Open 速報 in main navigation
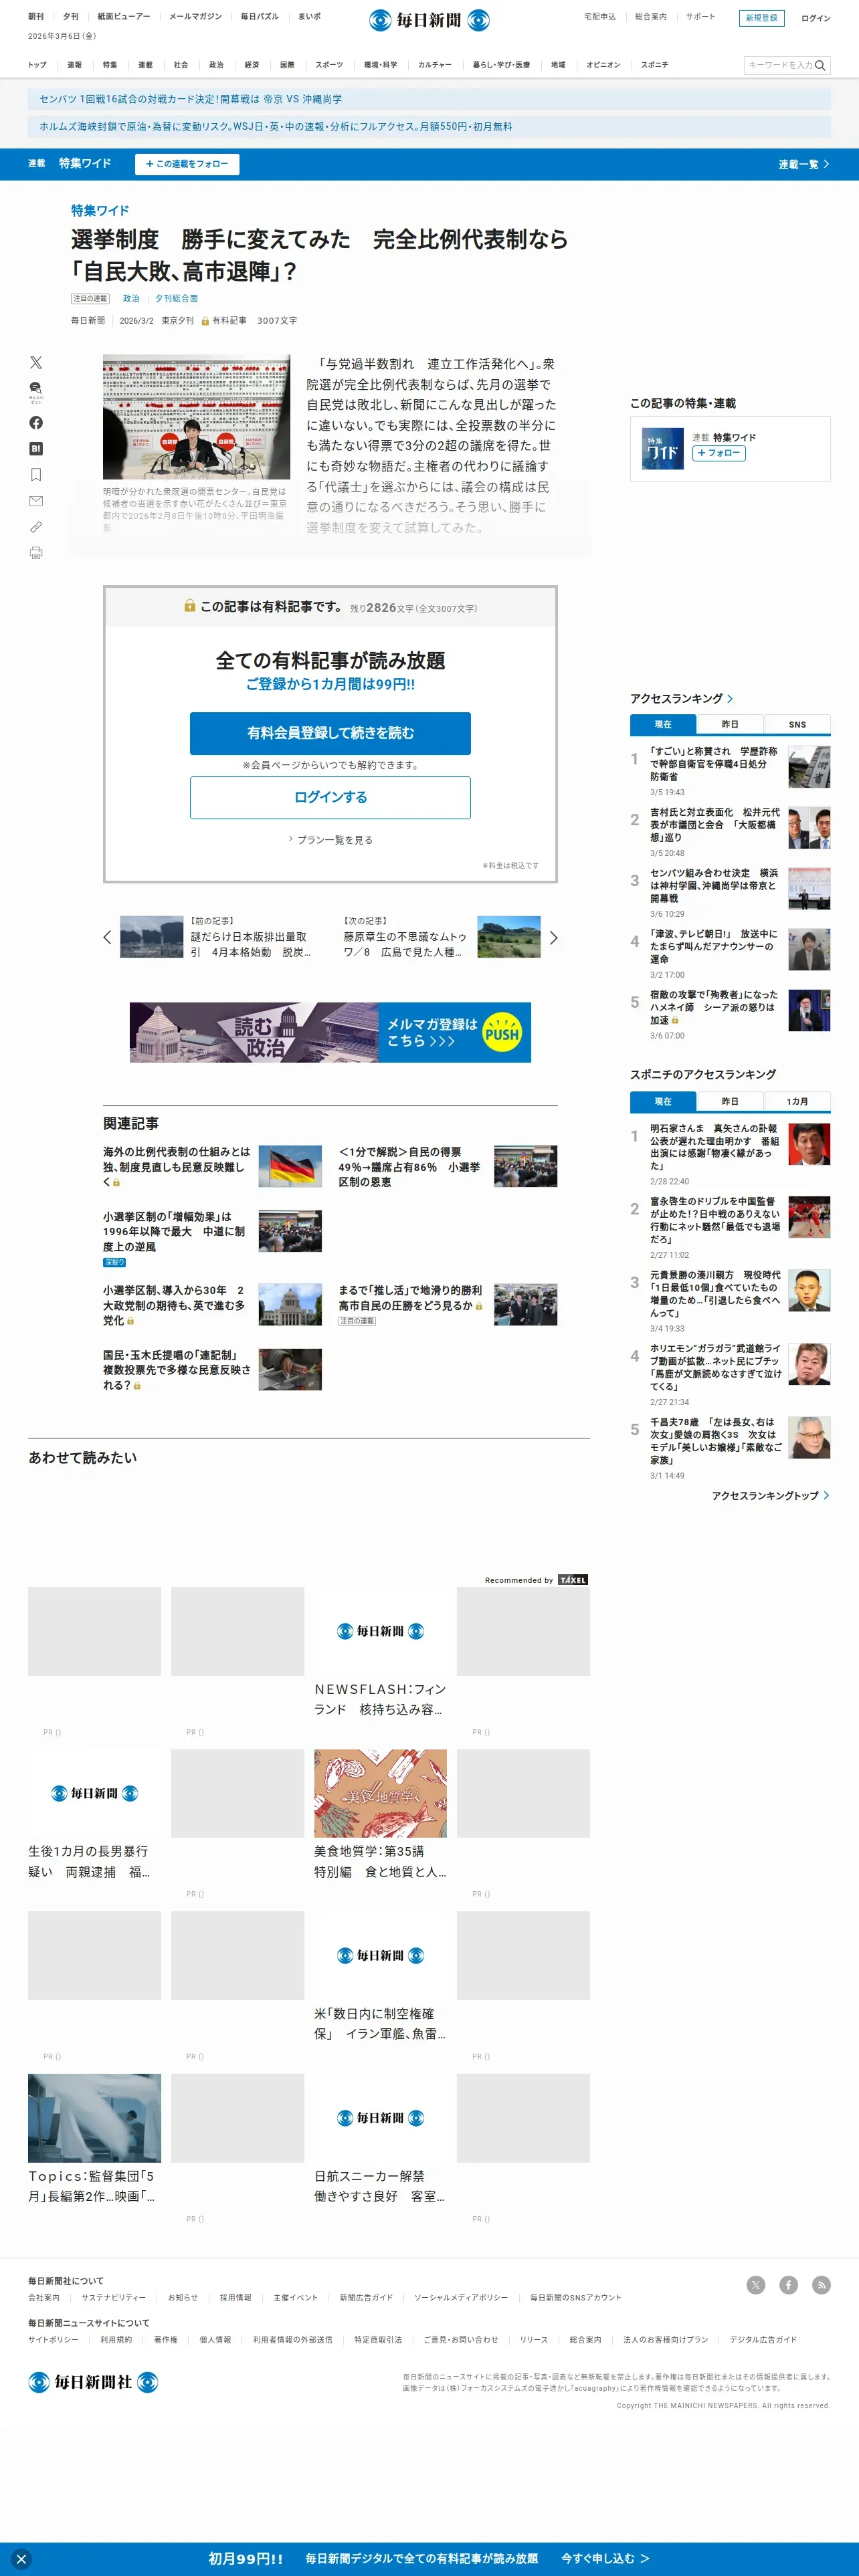This screenshot has height=2576, width=859. 75,65
